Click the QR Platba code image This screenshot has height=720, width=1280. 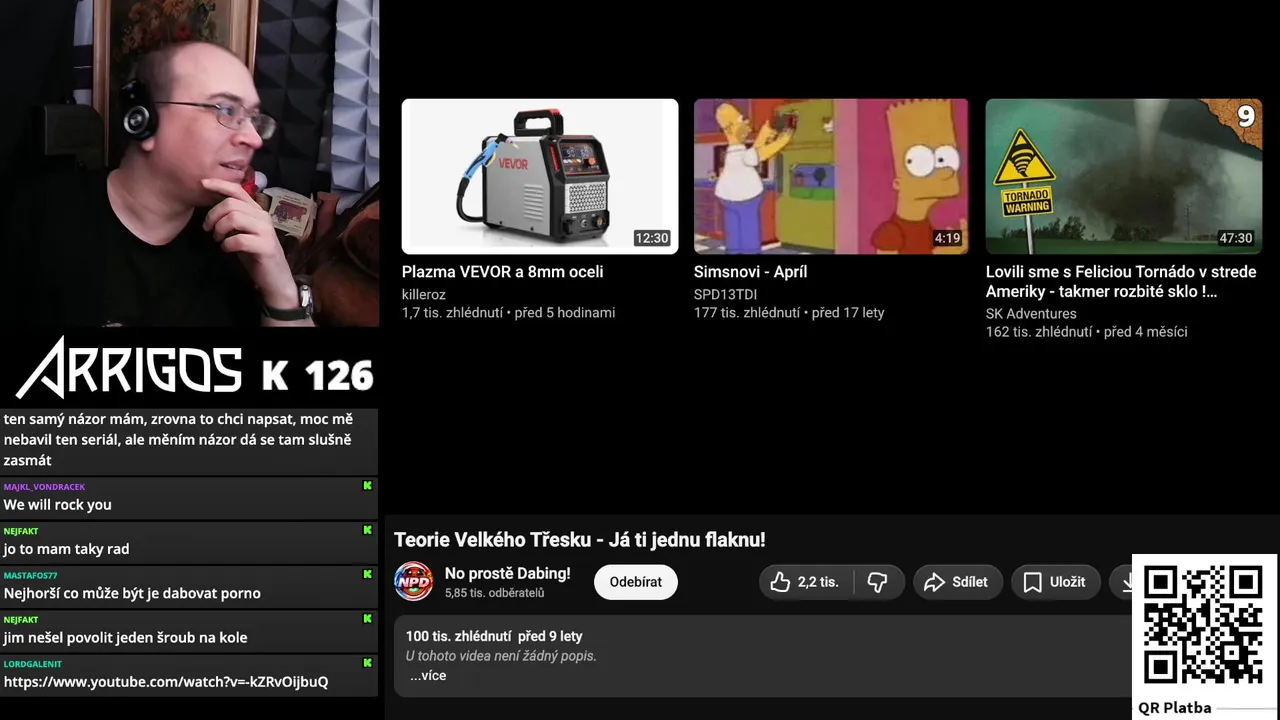1203,626
